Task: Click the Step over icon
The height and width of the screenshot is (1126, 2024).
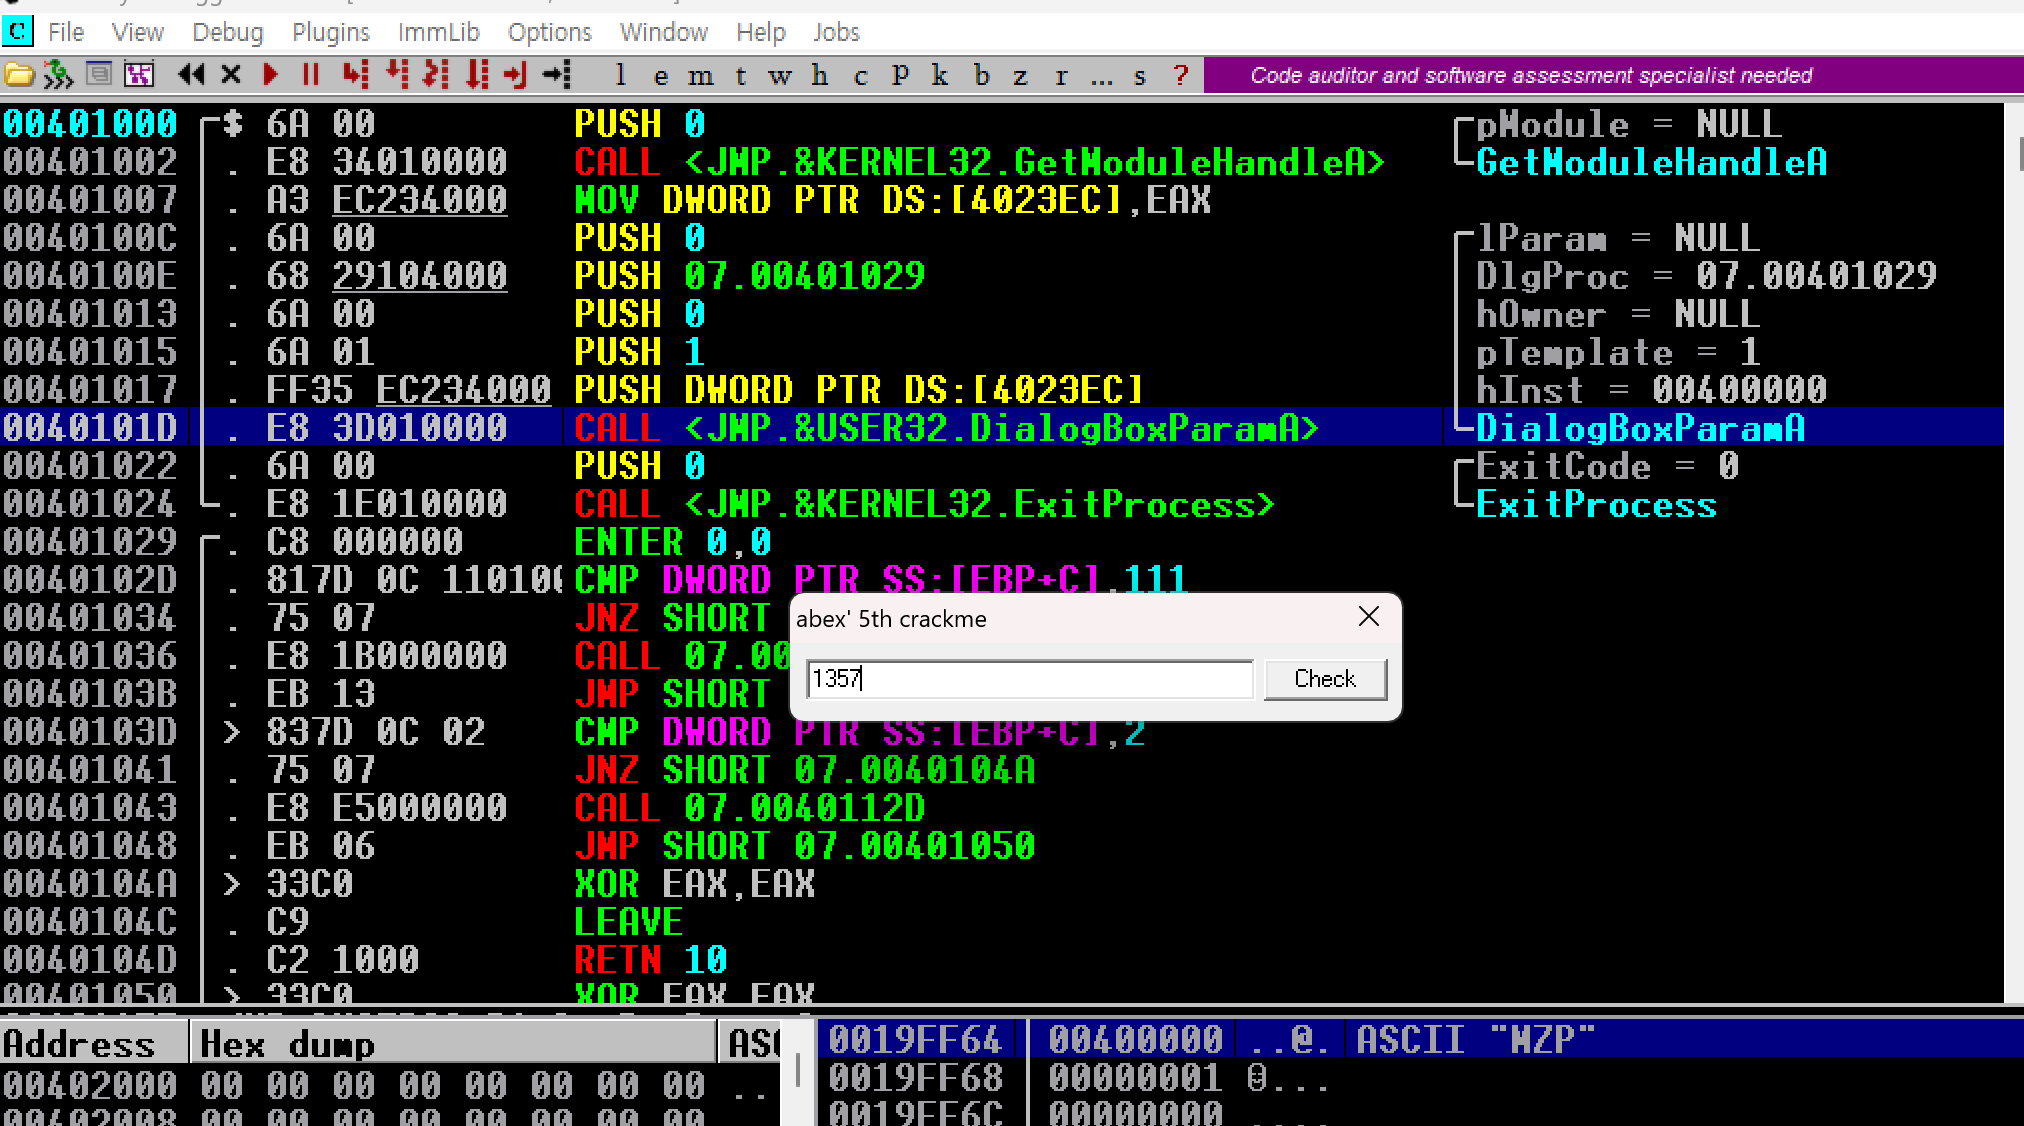Action: point(397,75)
